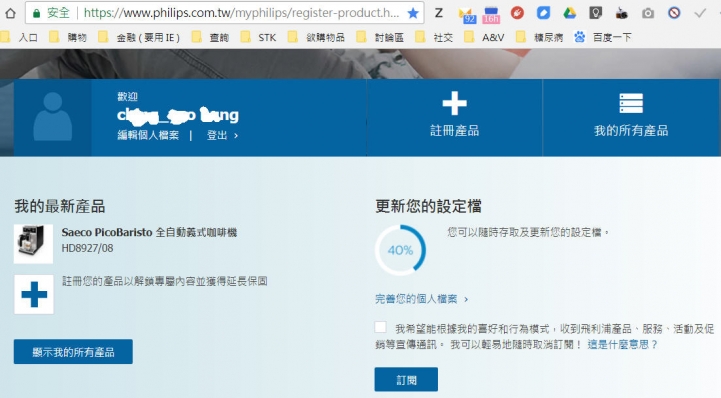Click the Saeco PicoBaristo product title
This screenshot has height=398, width=721.
[x=149, y=233]
